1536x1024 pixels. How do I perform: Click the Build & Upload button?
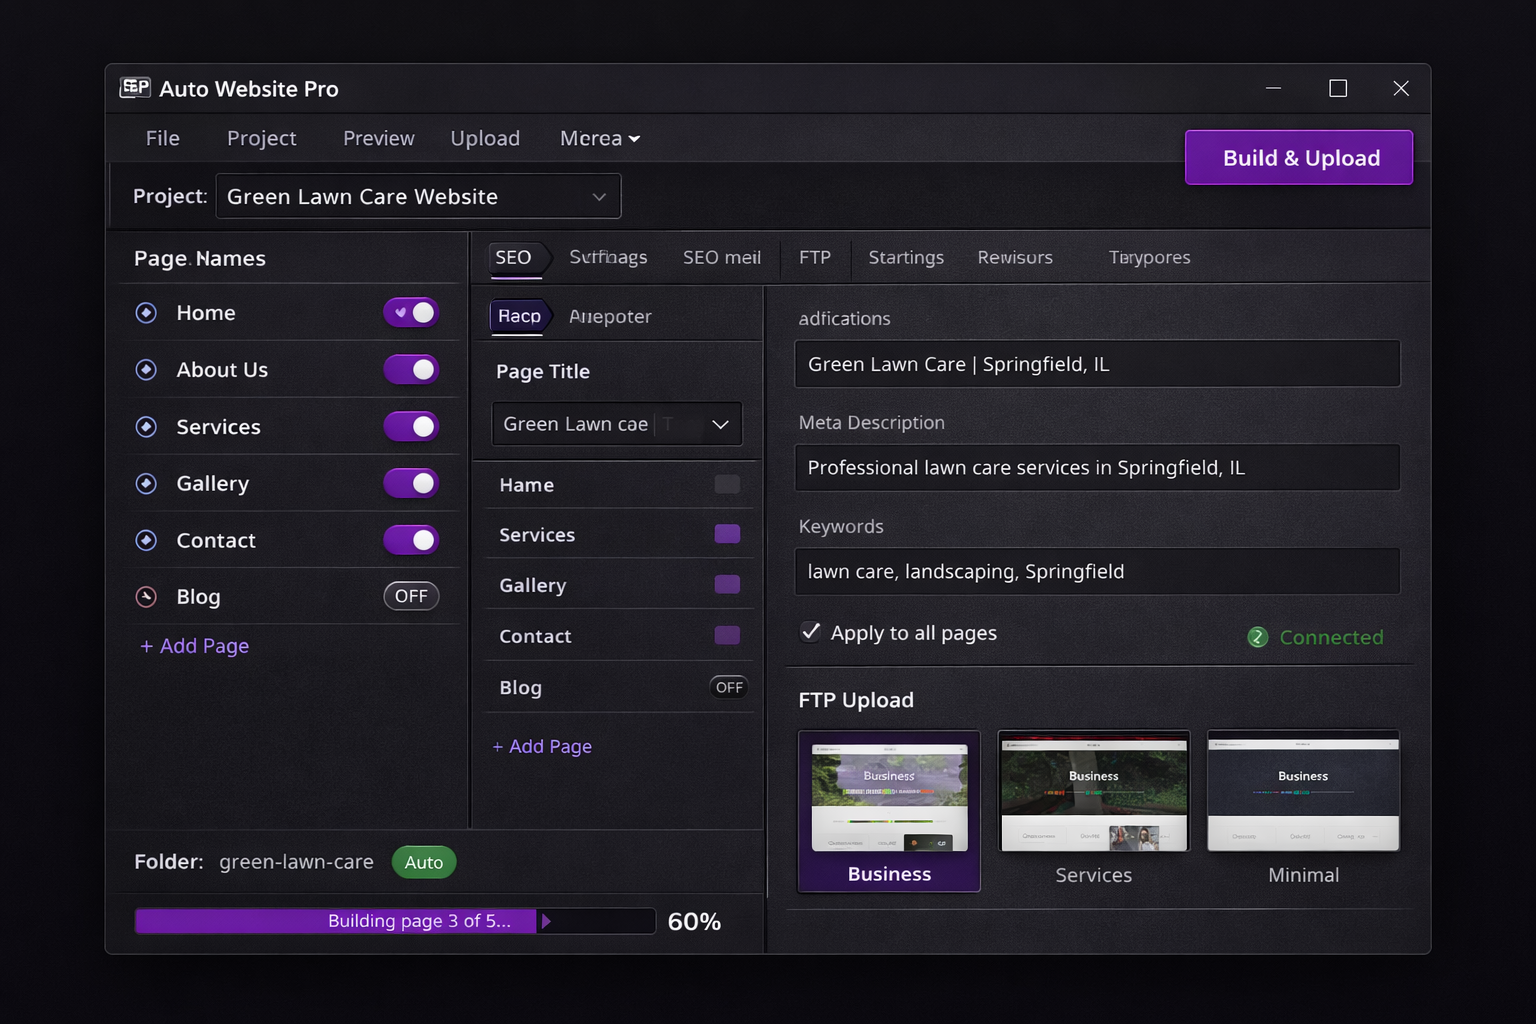[x=1298, y=157]
